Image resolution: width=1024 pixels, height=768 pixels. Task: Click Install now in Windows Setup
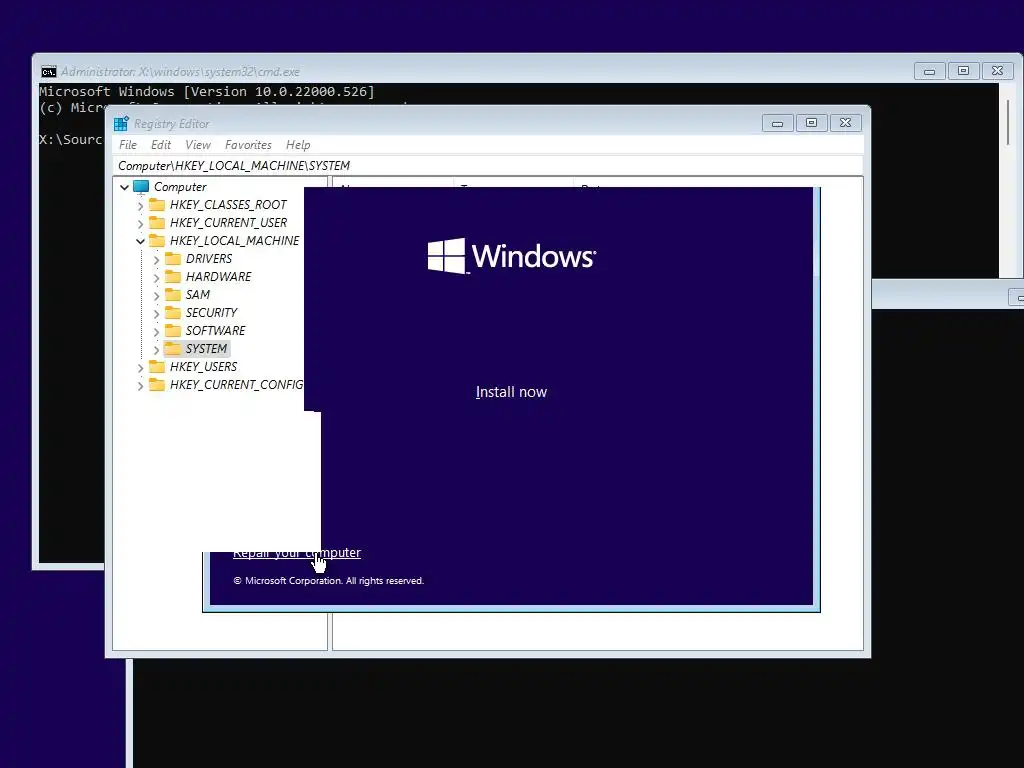(511, 392)
